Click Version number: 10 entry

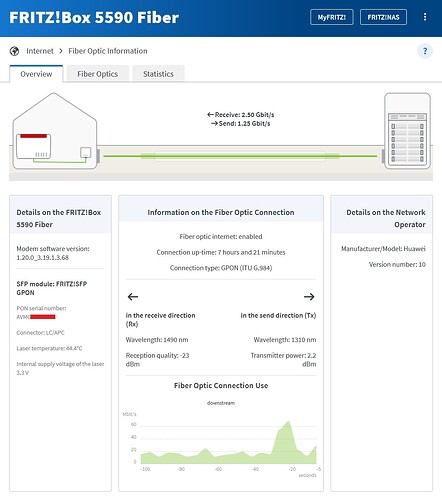[397, 264]
